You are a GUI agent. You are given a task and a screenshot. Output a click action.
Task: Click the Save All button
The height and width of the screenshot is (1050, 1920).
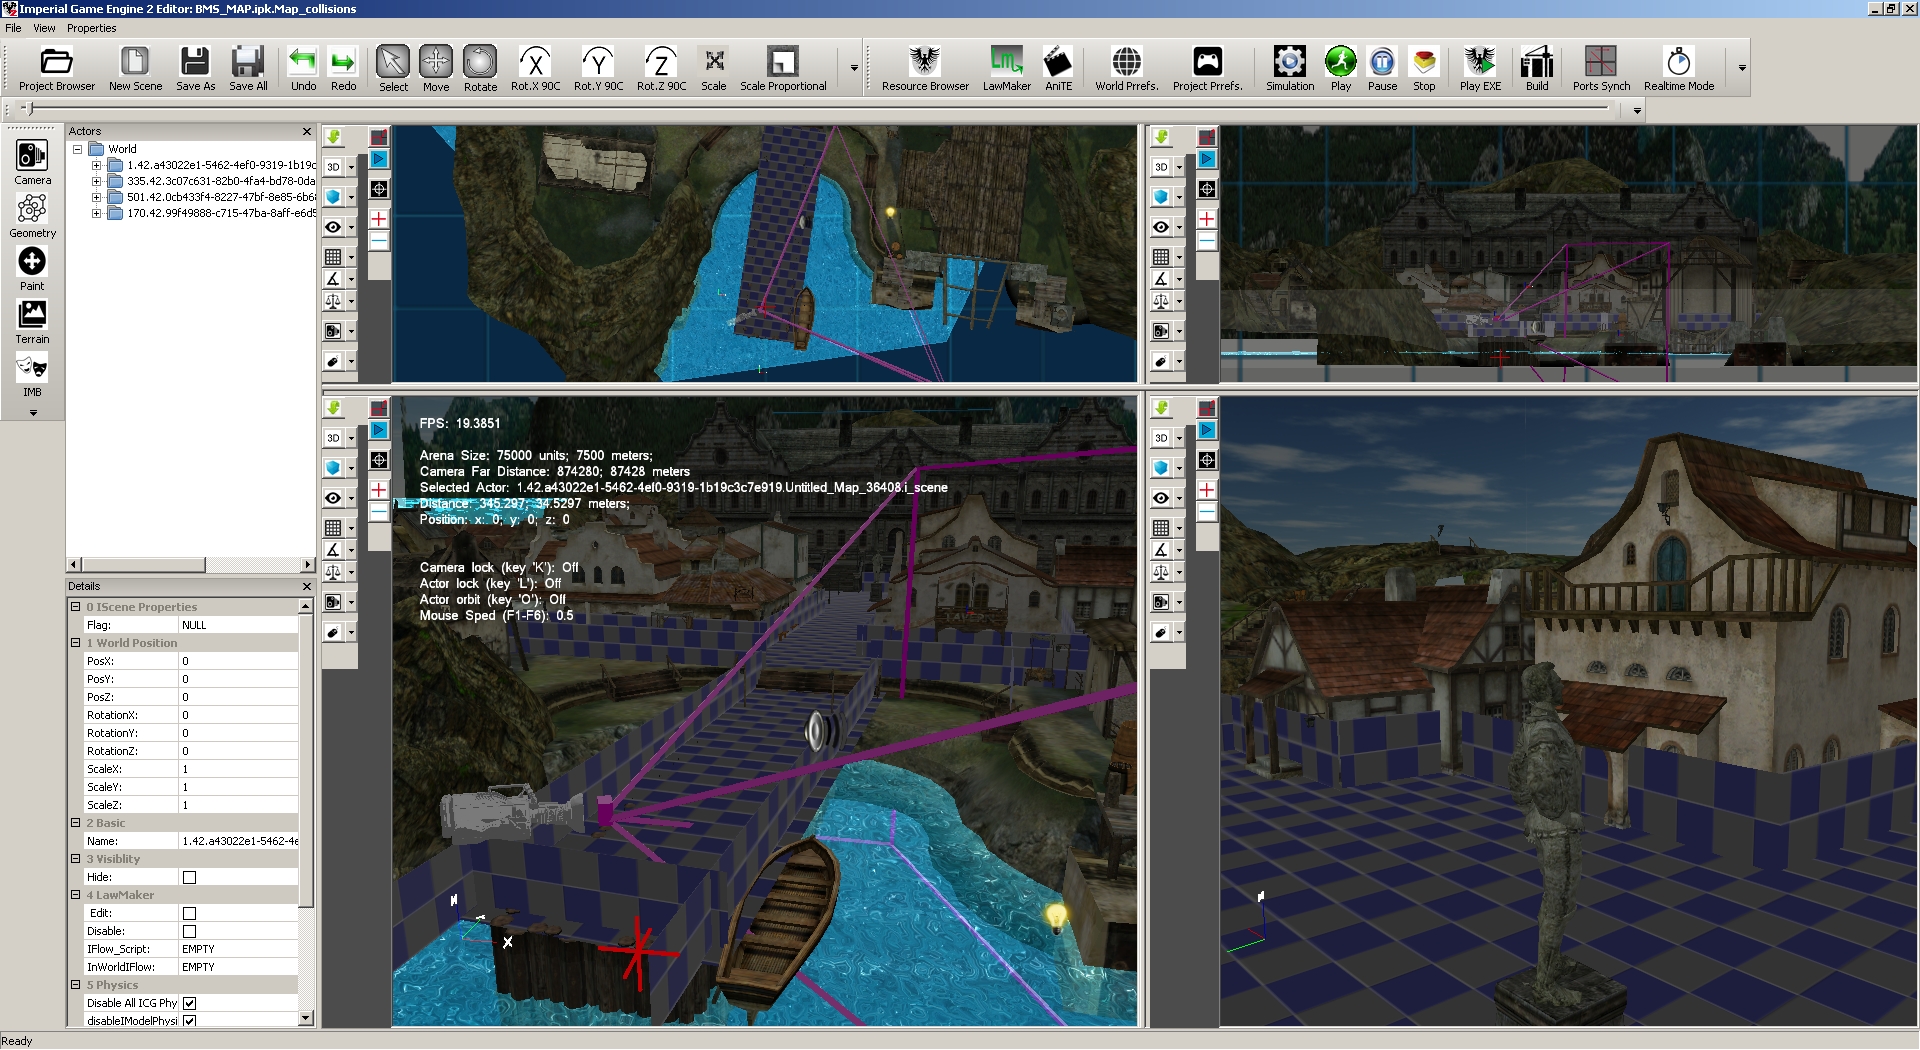point(248,68)
